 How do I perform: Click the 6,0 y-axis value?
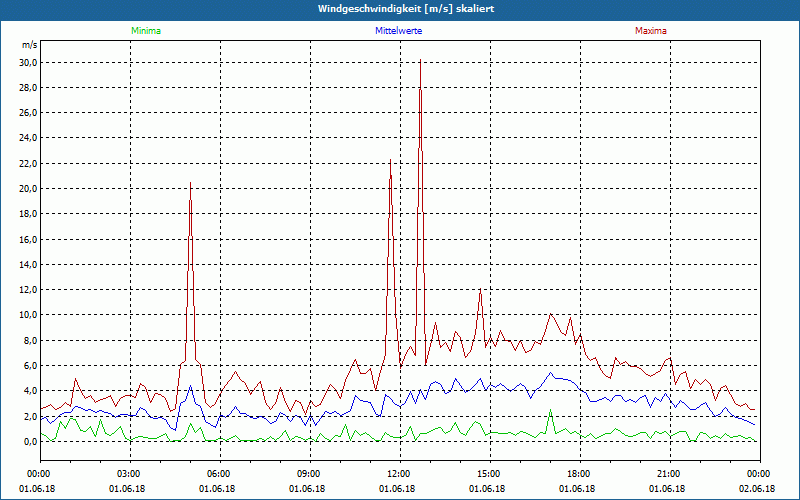click(x=31, y=366)
